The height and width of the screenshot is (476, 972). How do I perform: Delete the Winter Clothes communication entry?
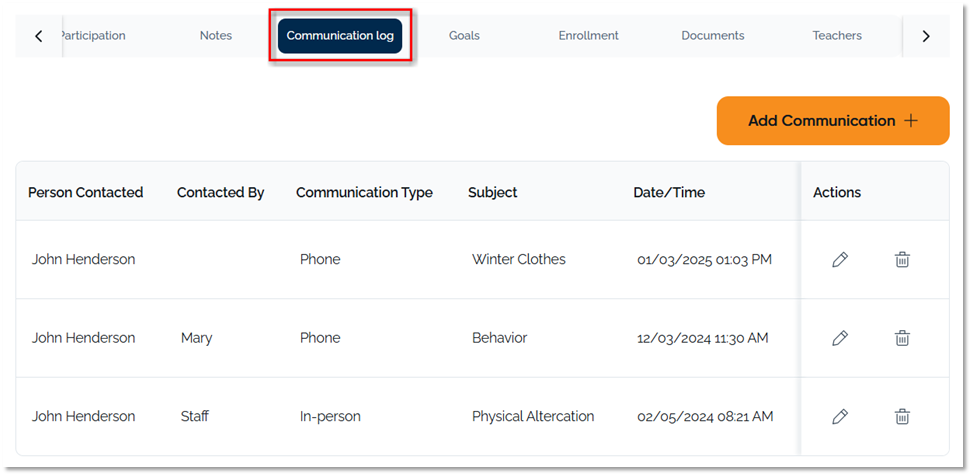pos(902,260)
